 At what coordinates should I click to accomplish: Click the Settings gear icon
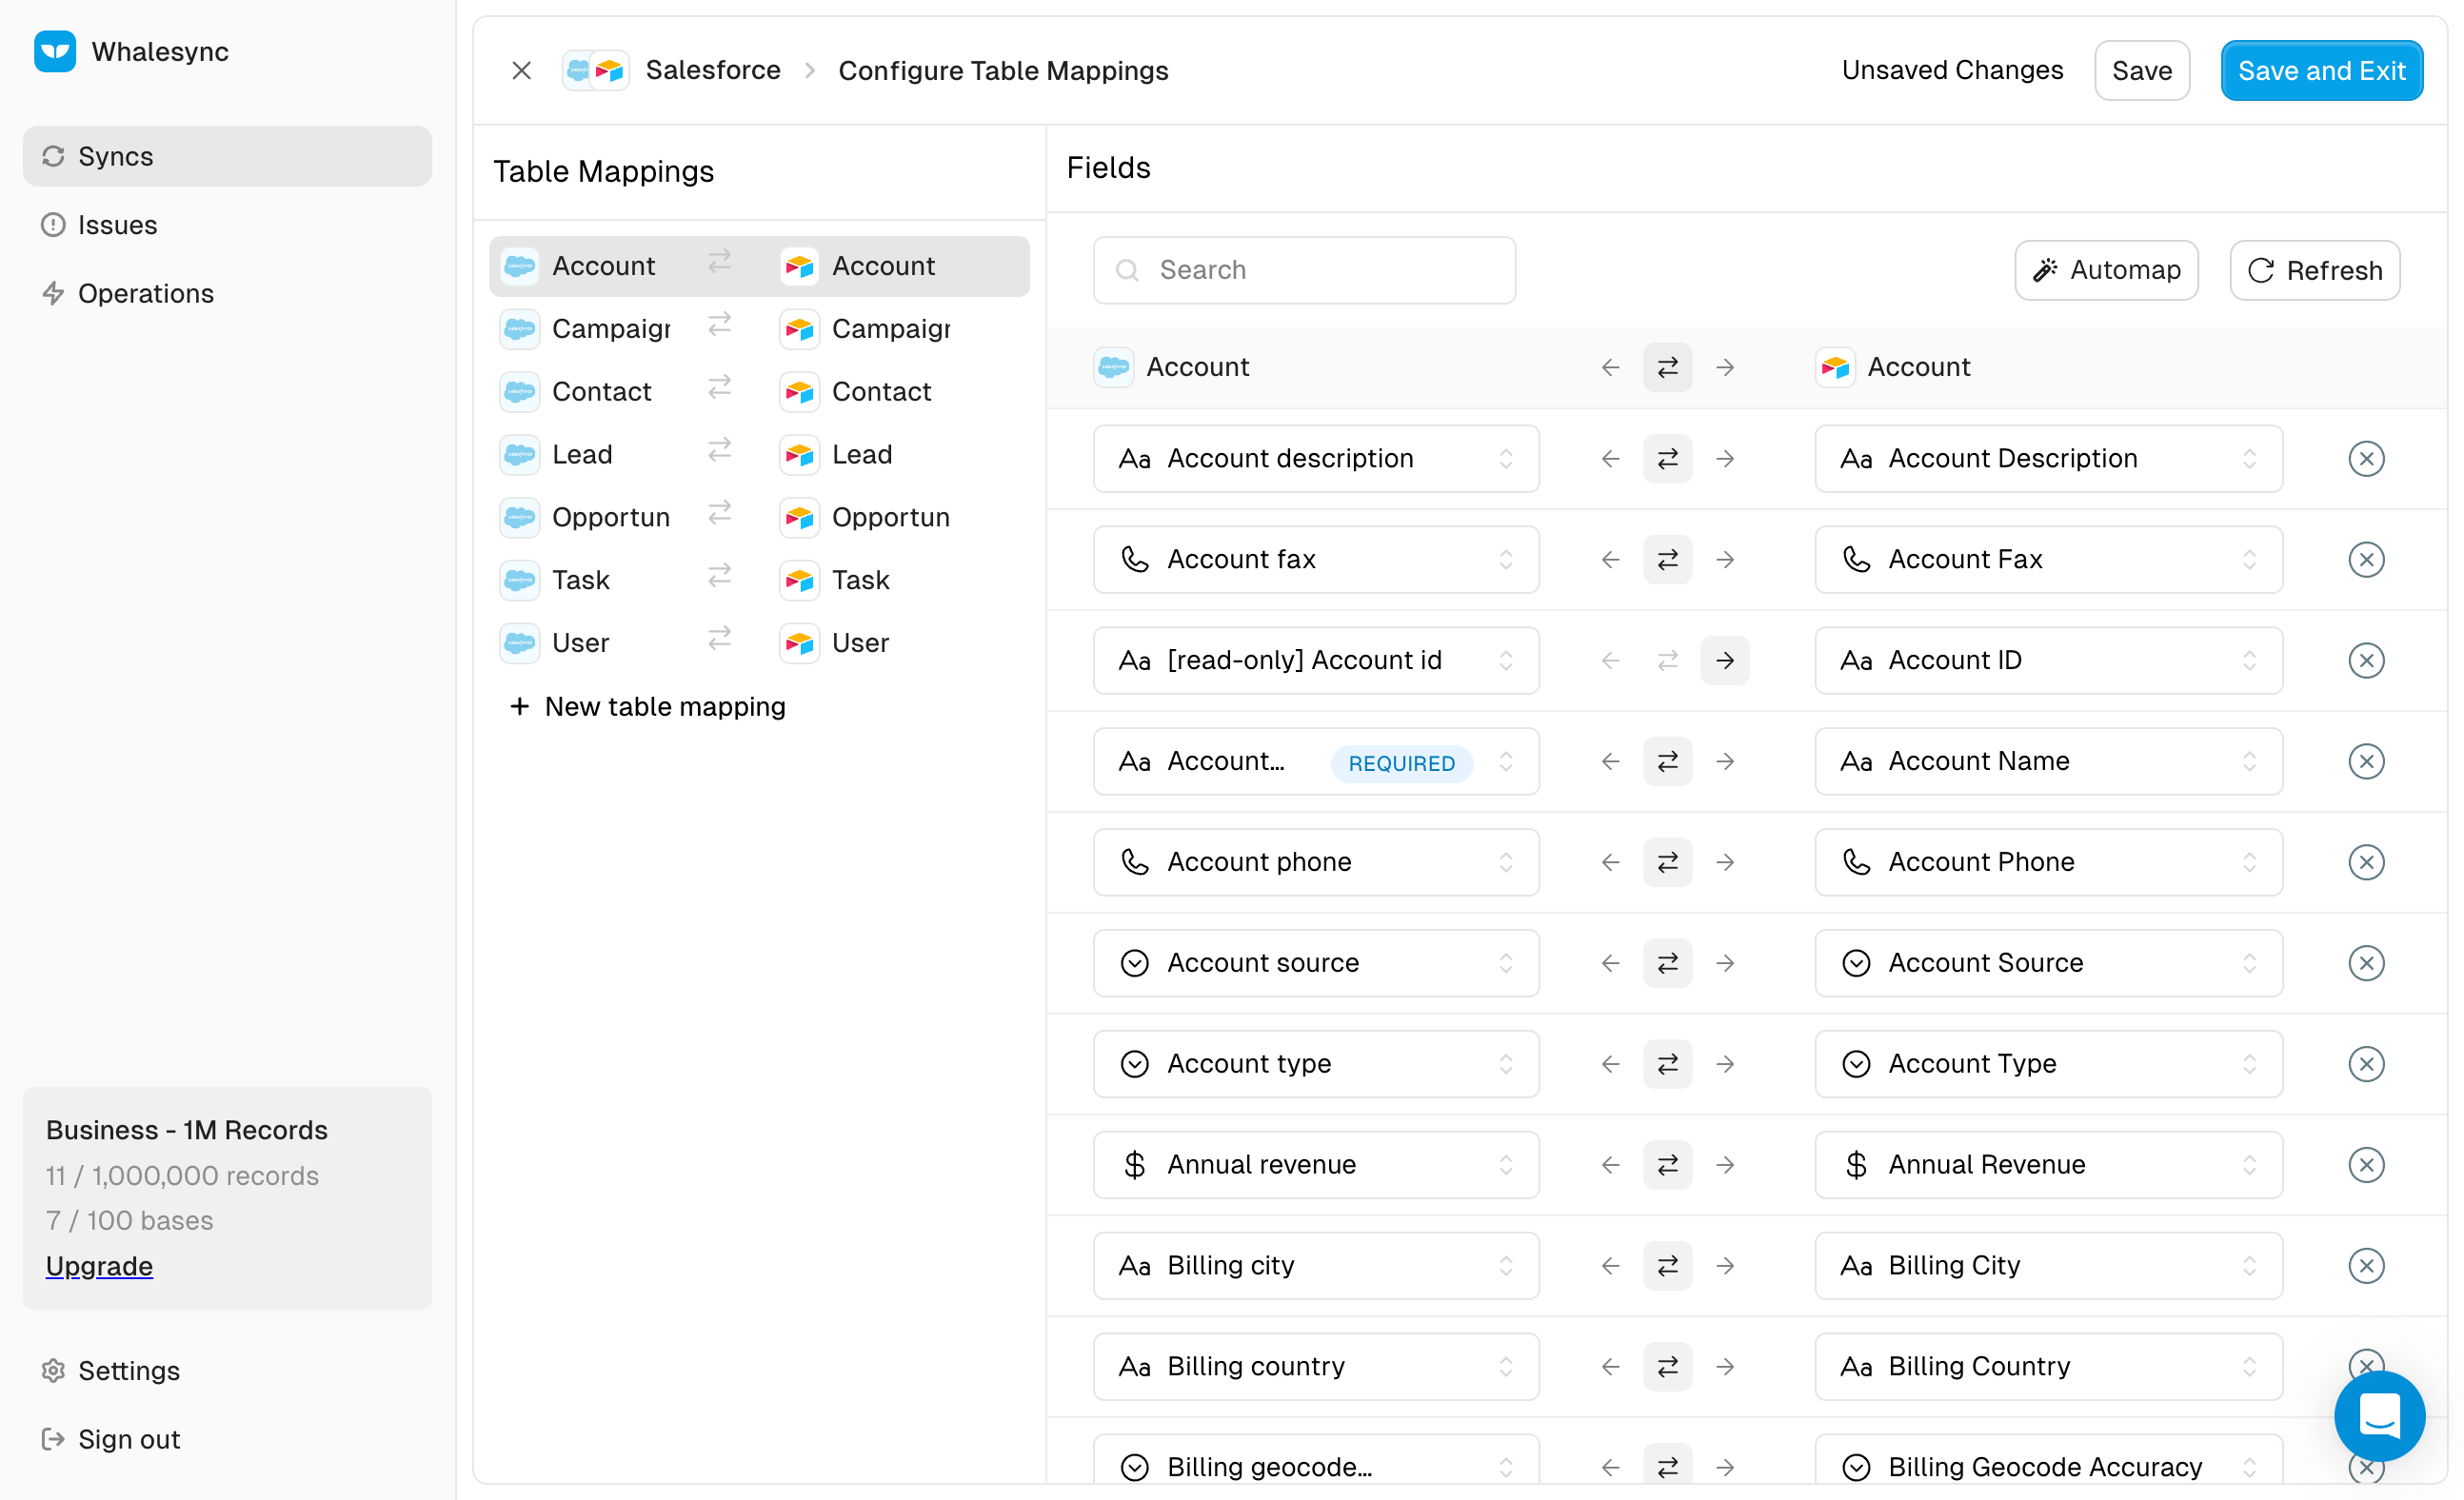[53, 1370]
